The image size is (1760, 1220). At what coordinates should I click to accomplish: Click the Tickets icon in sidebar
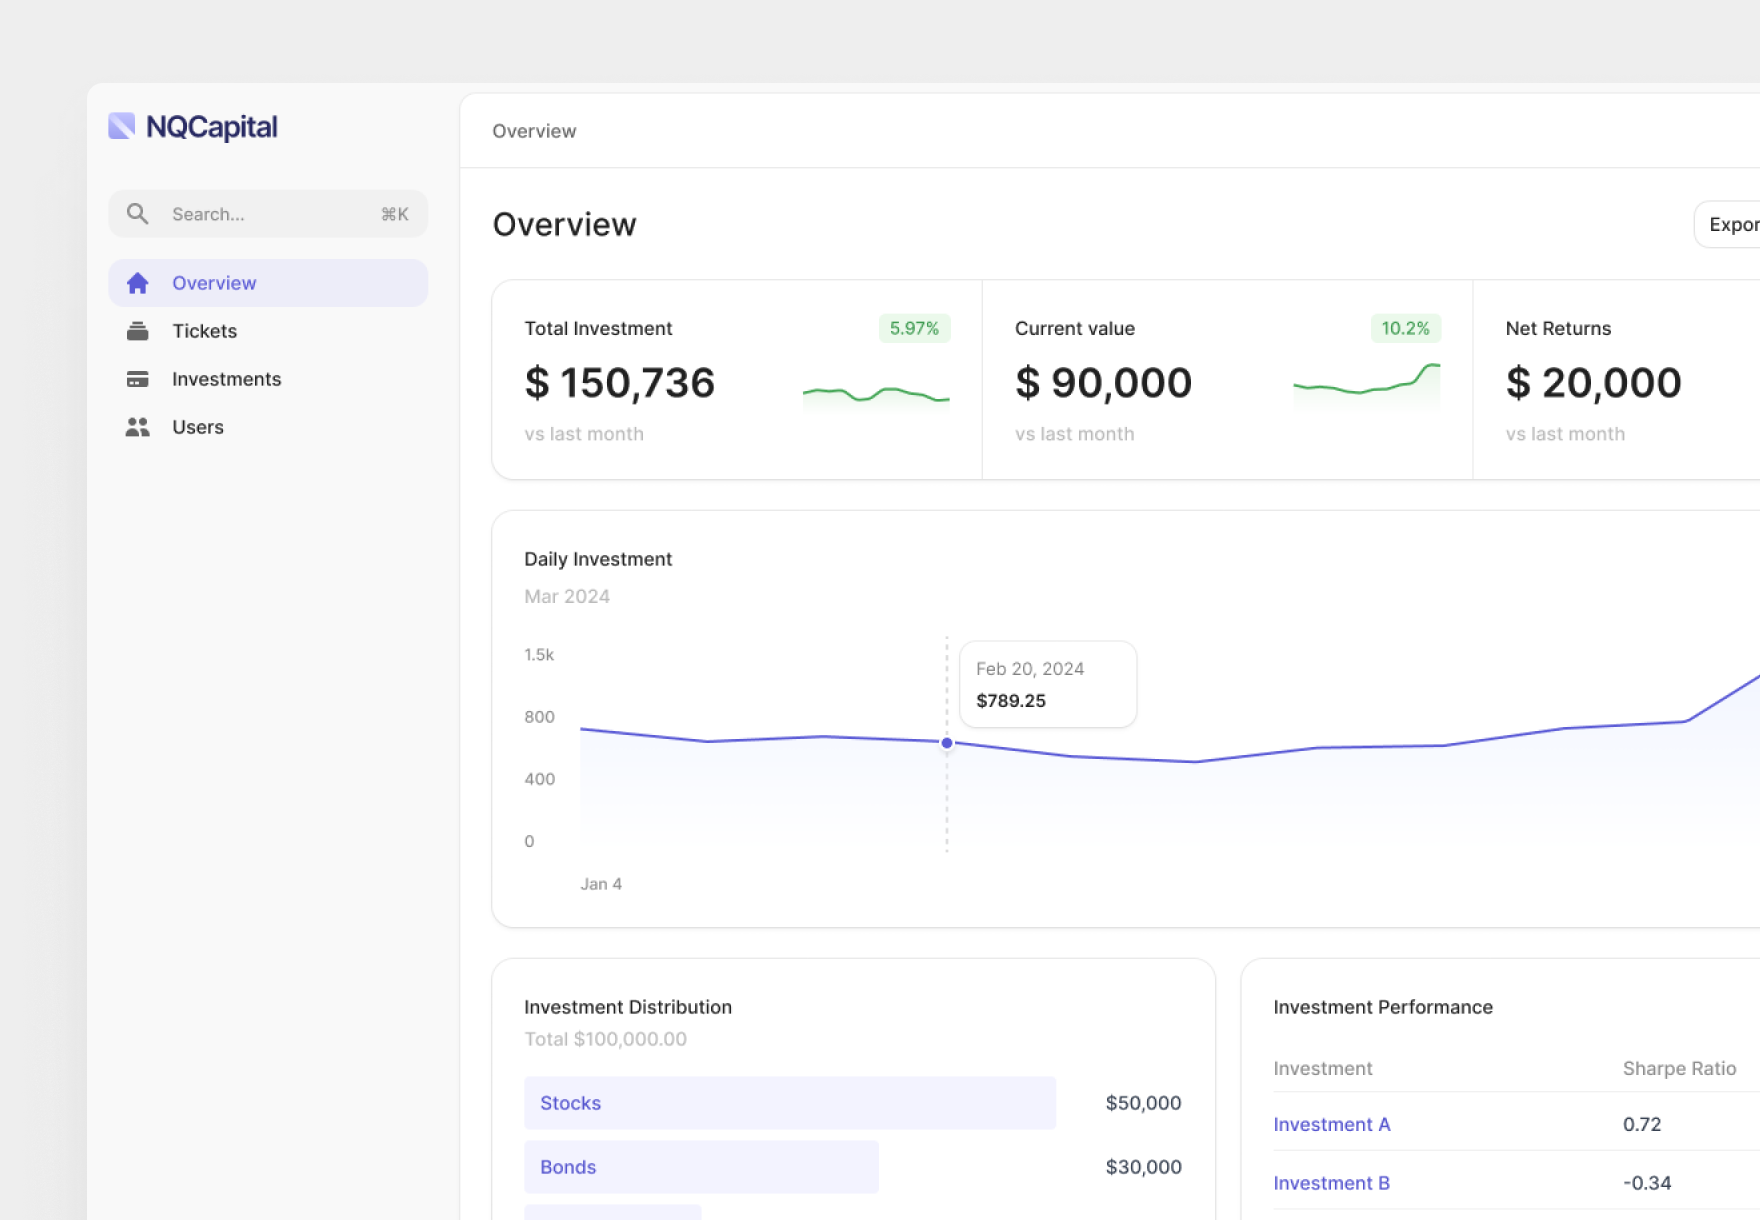138,331
